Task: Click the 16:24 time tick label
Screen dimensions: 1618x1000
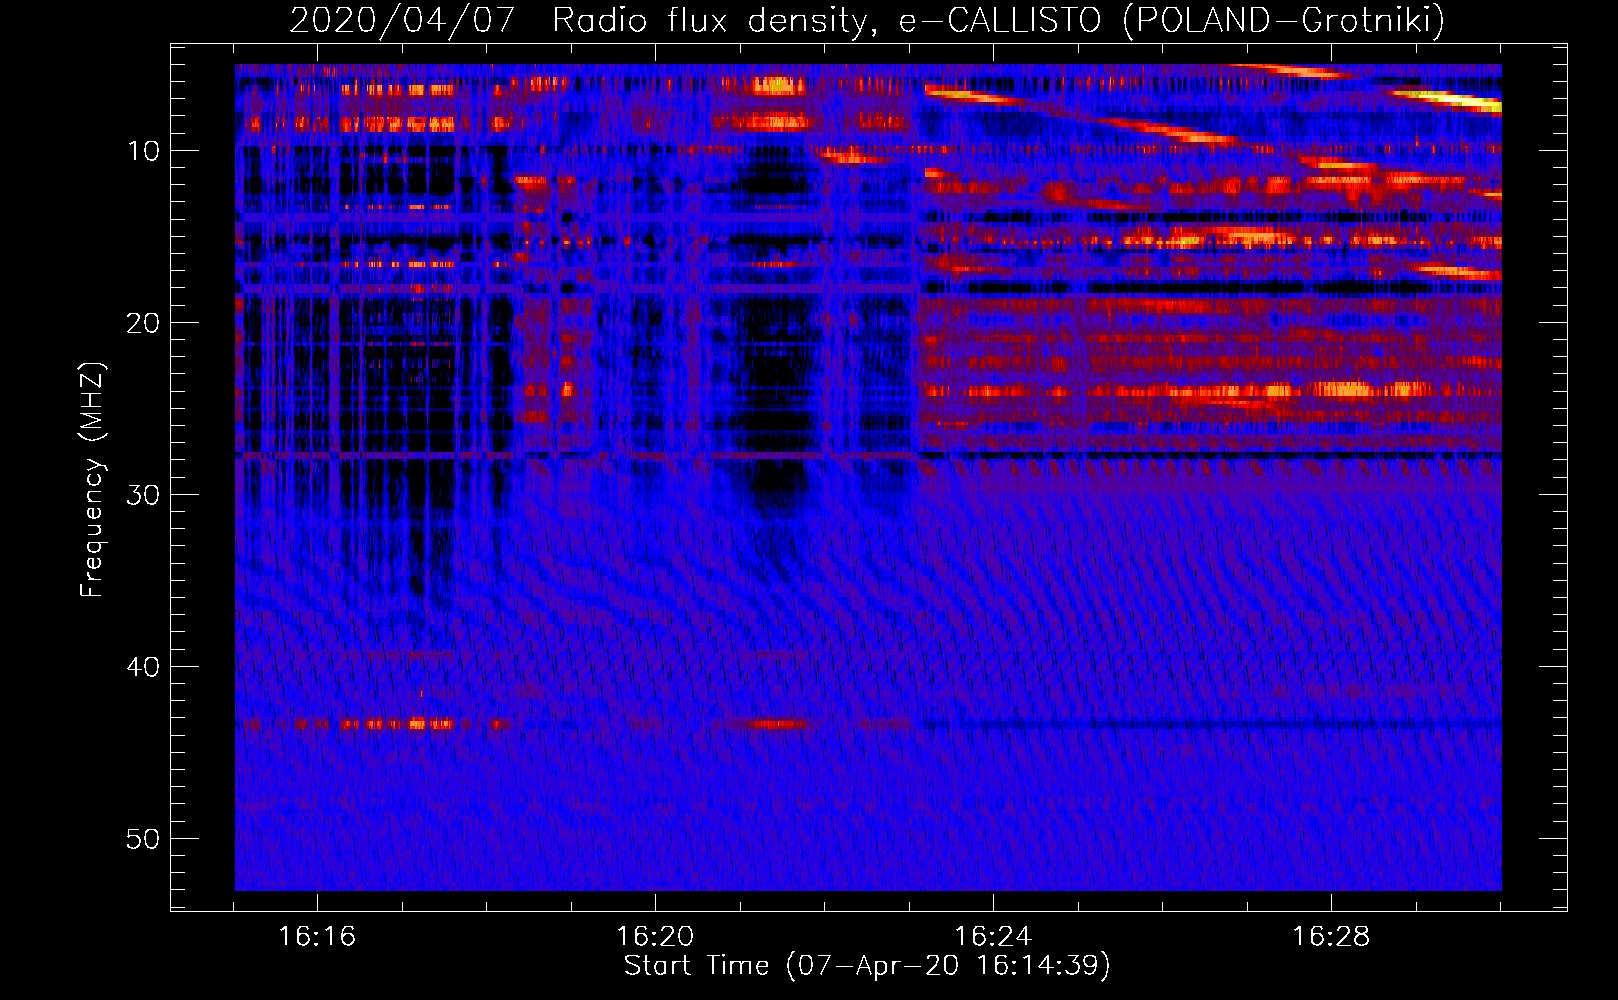Action: coord(993,937)
